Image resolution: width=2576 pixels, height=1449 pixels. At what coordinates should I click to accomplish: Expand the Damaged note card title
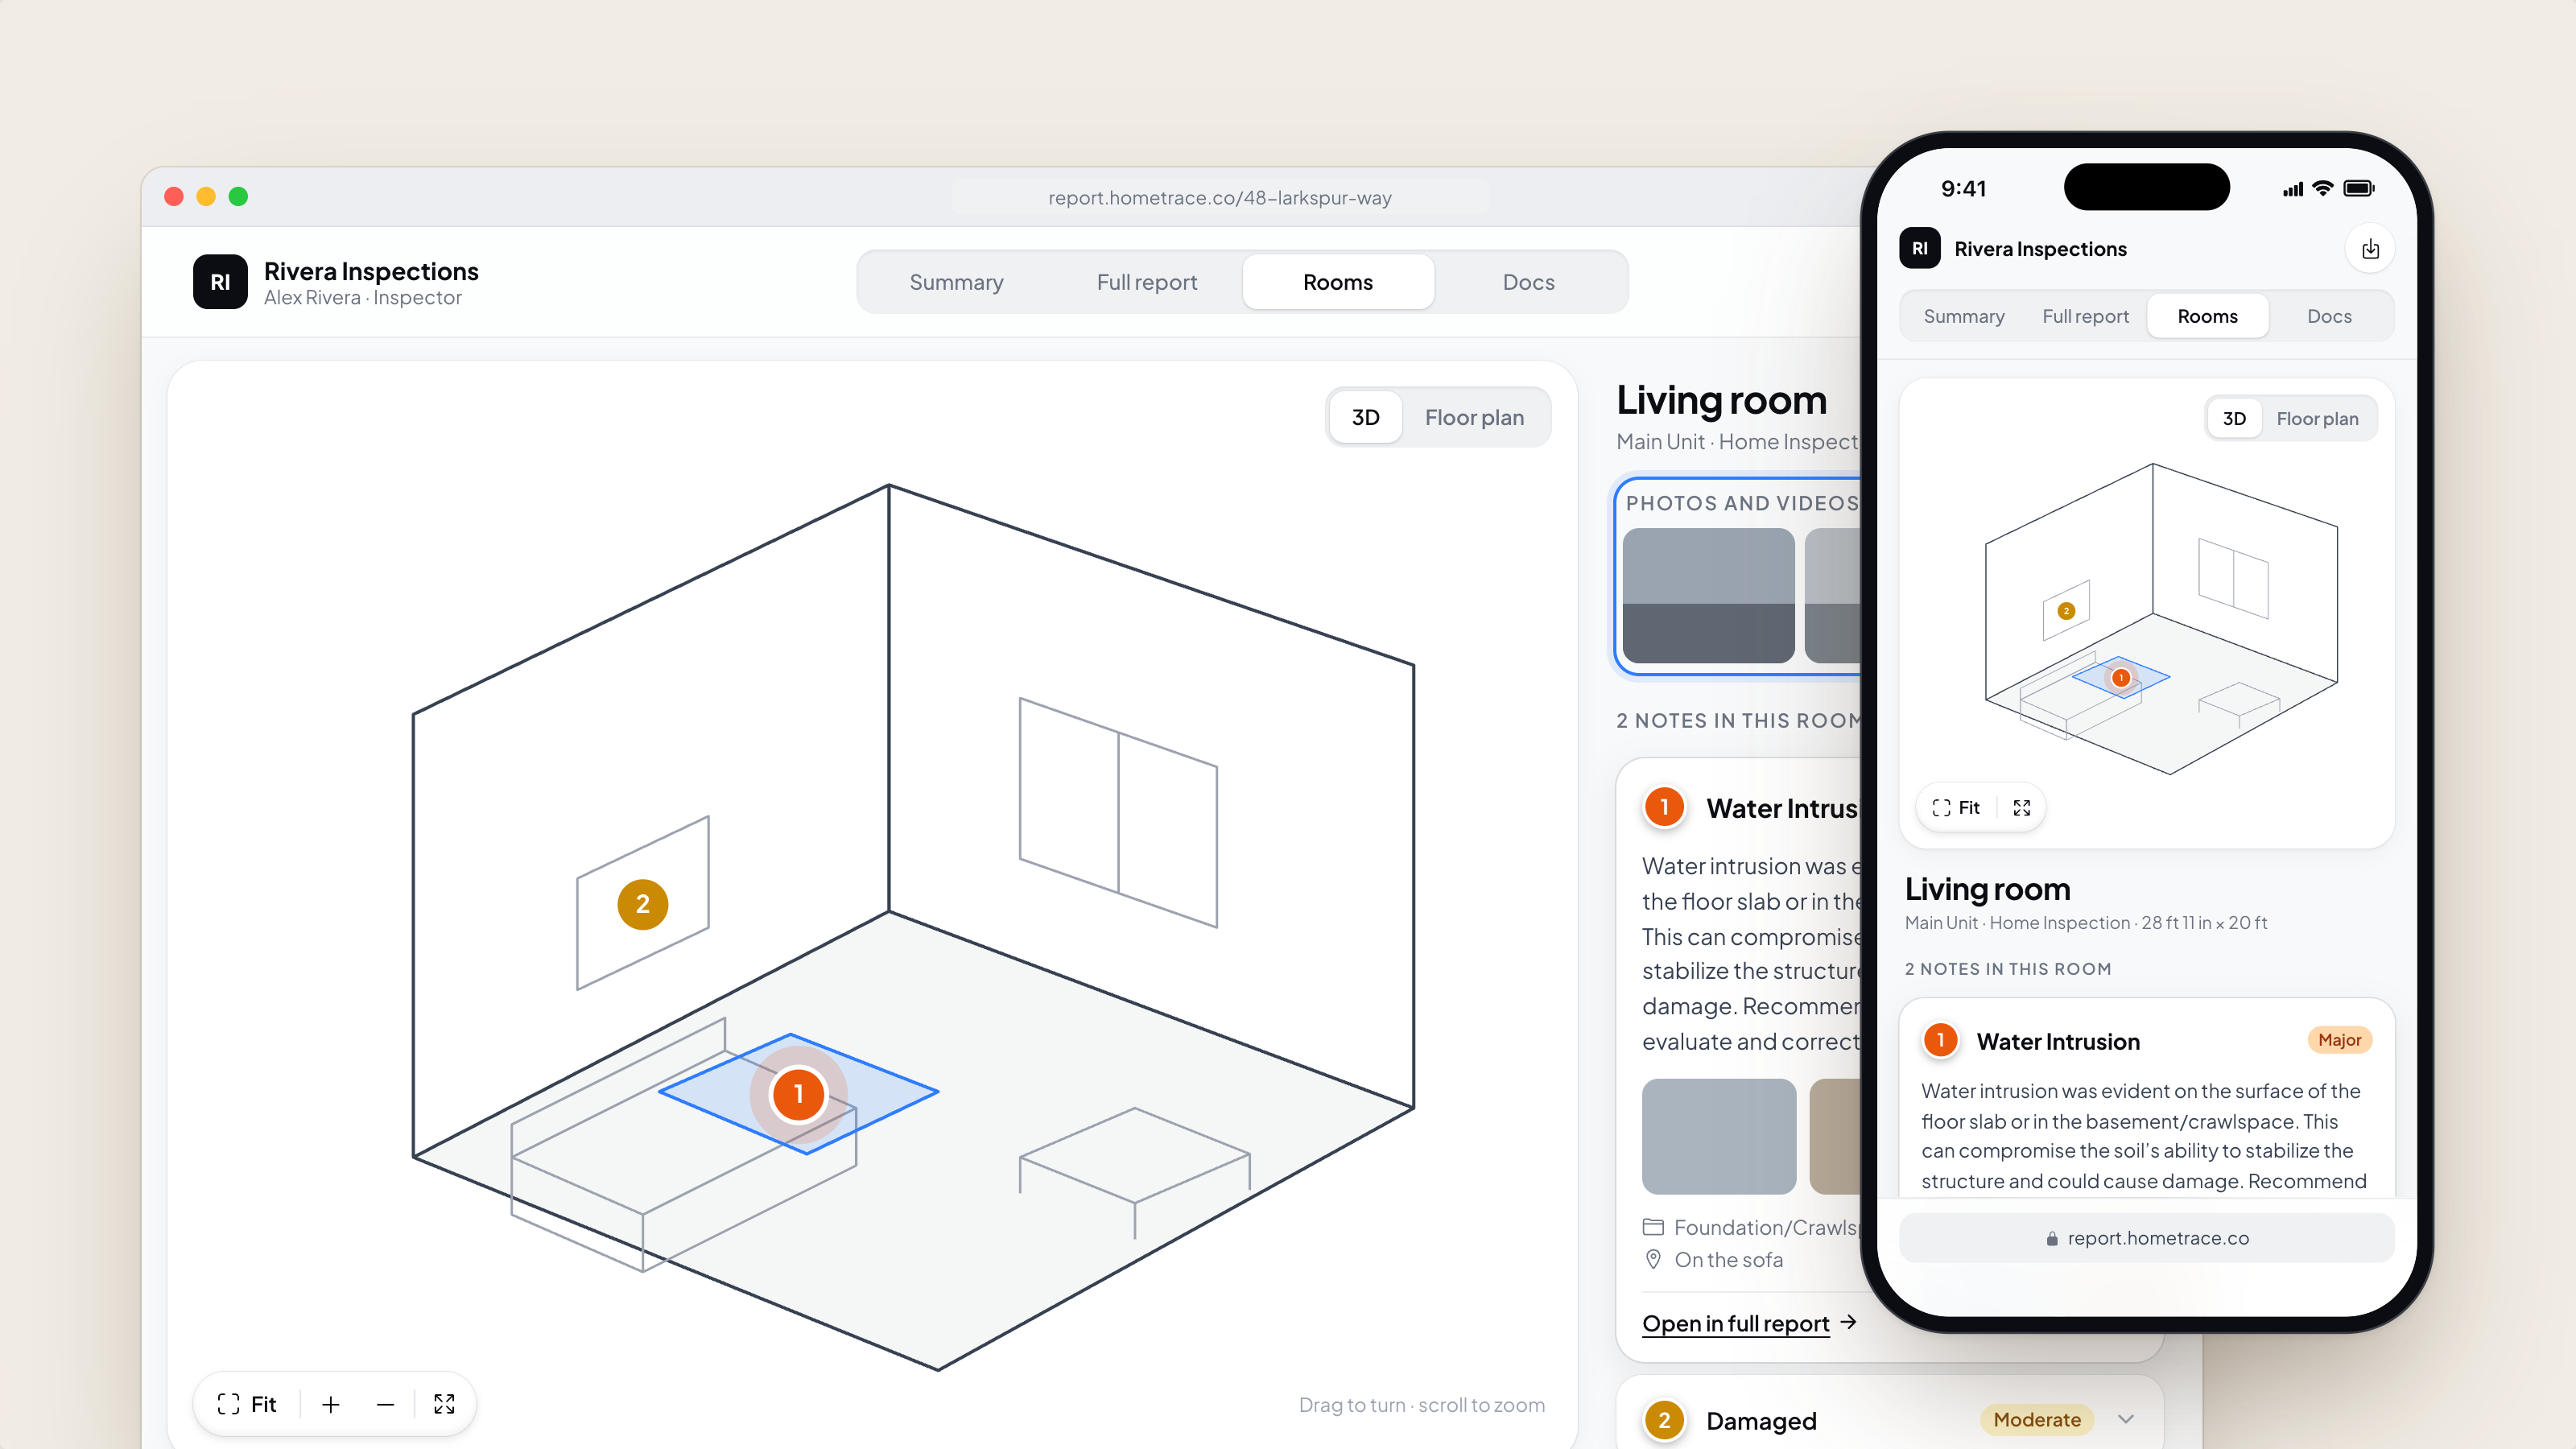coord(1760,1421)
